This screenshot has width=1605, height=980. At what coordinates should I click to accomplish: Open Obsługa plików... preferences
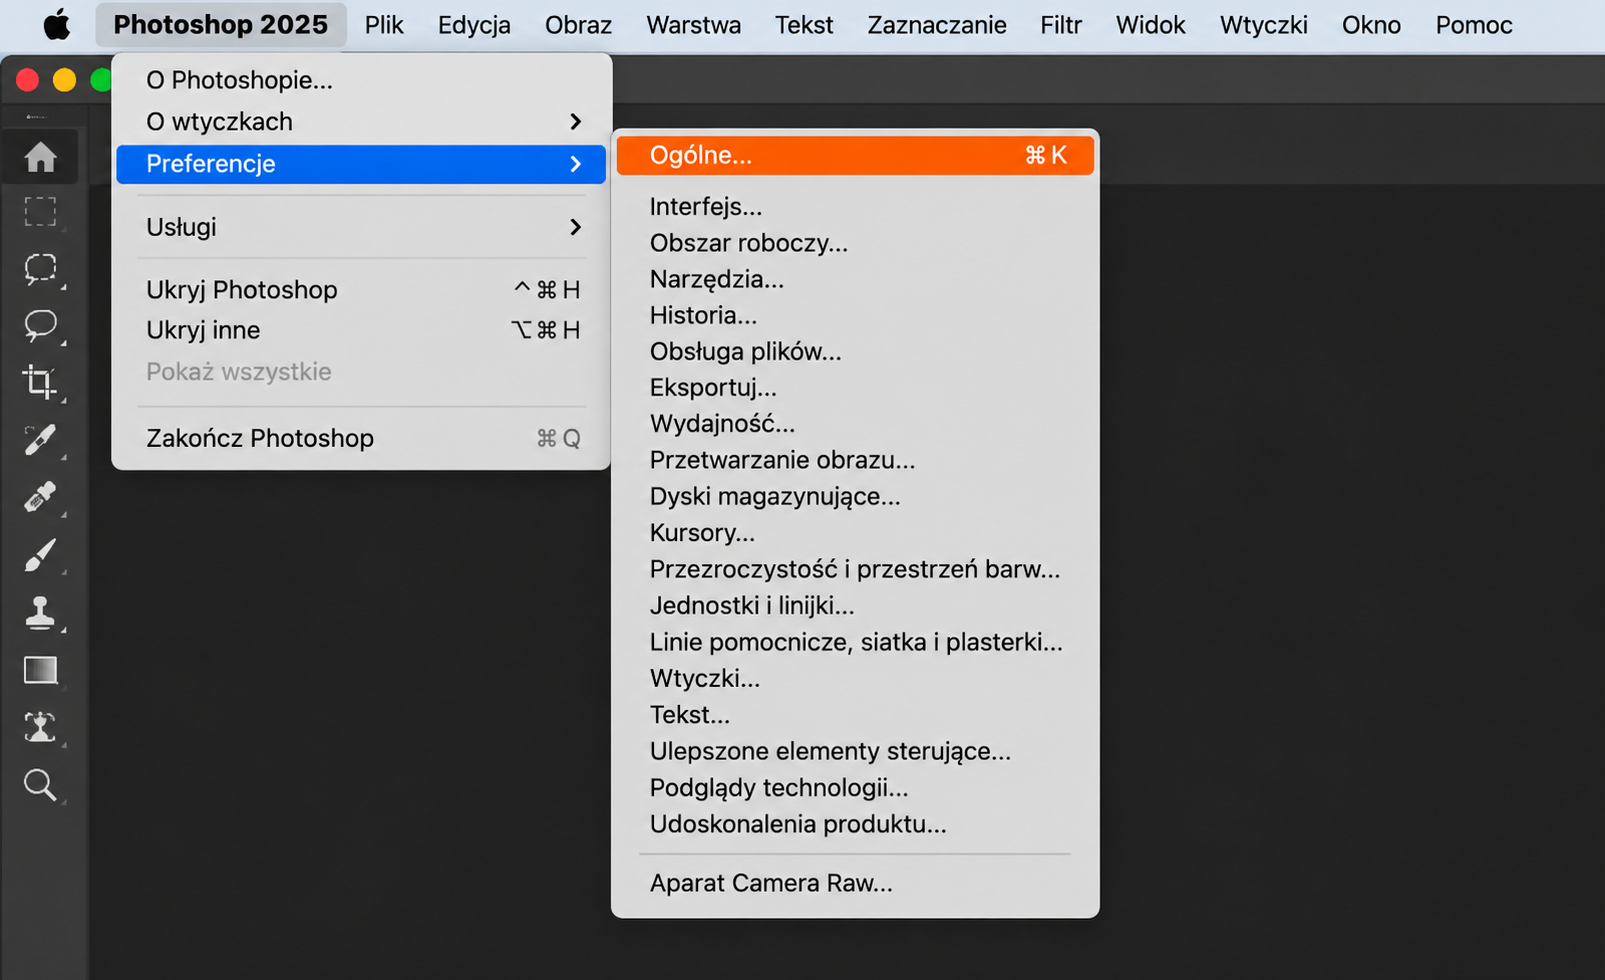pos(855,351)
